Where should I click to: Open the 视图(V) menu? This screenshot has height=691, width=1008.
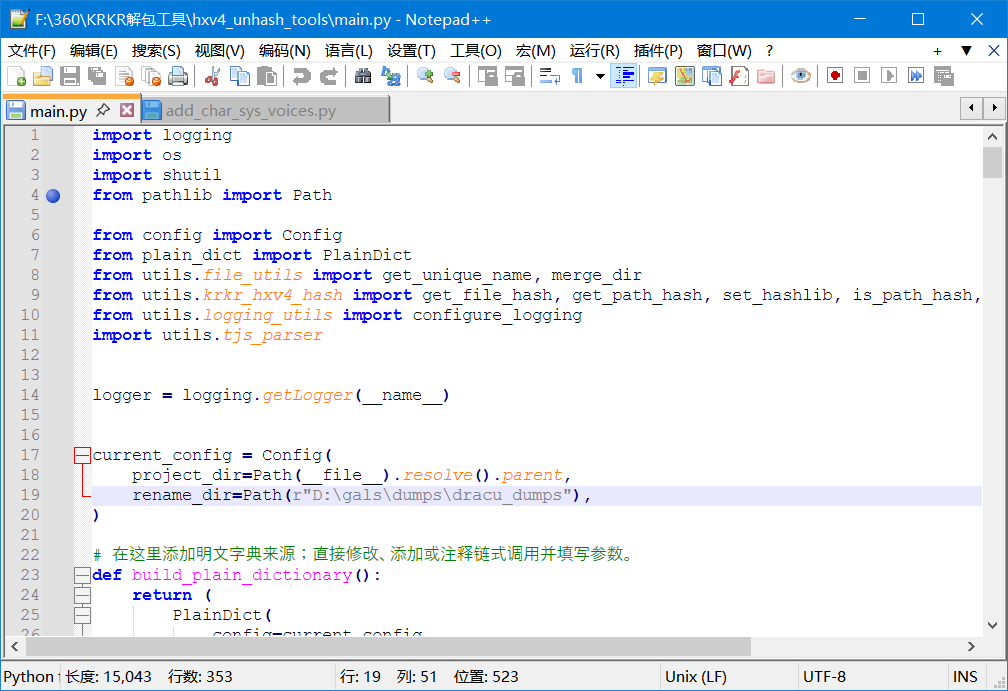220,51
